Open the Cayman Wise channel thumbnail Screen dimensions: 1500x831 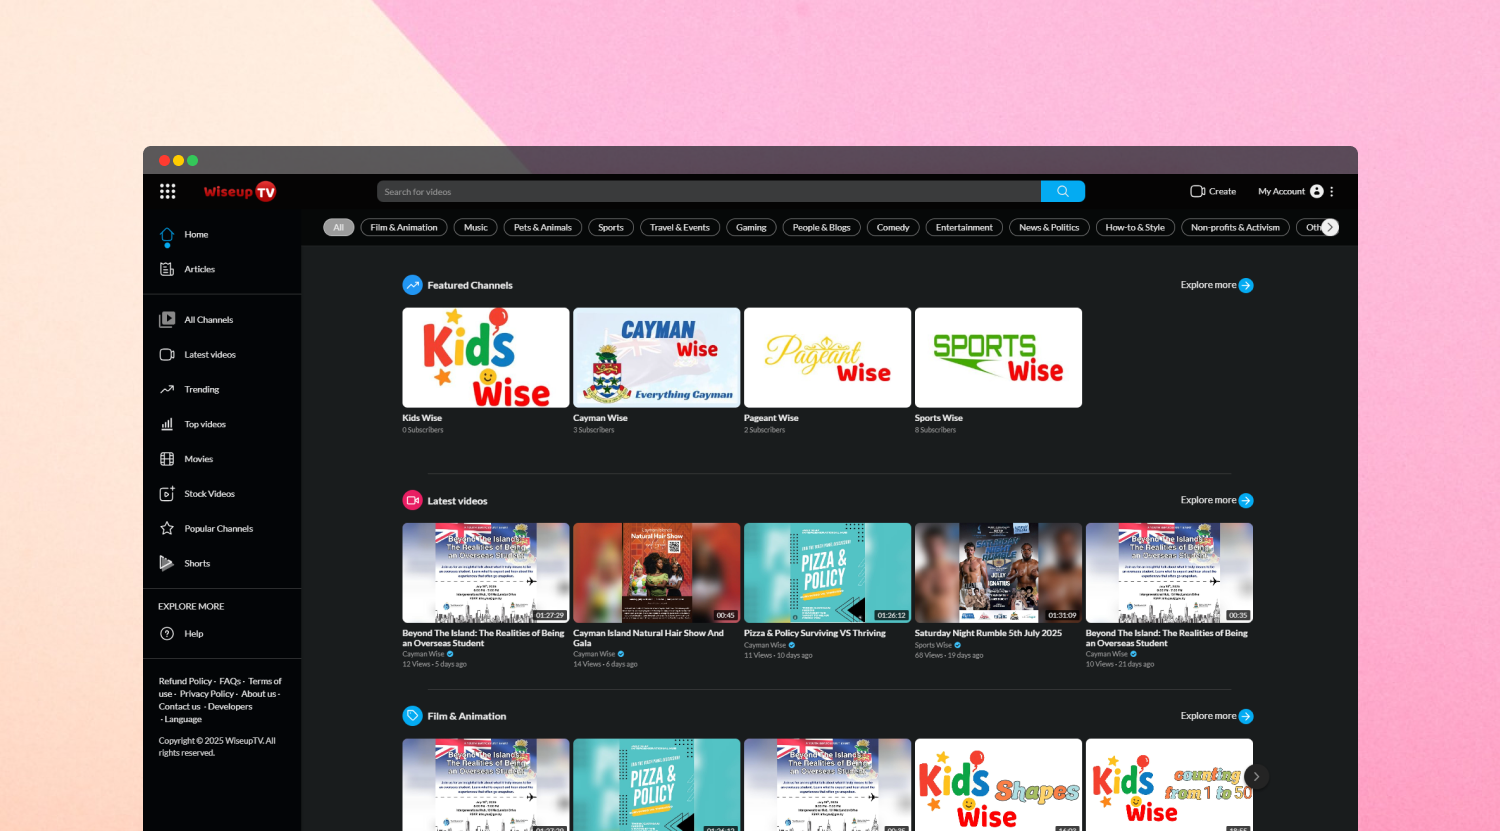tap(657, 357)
